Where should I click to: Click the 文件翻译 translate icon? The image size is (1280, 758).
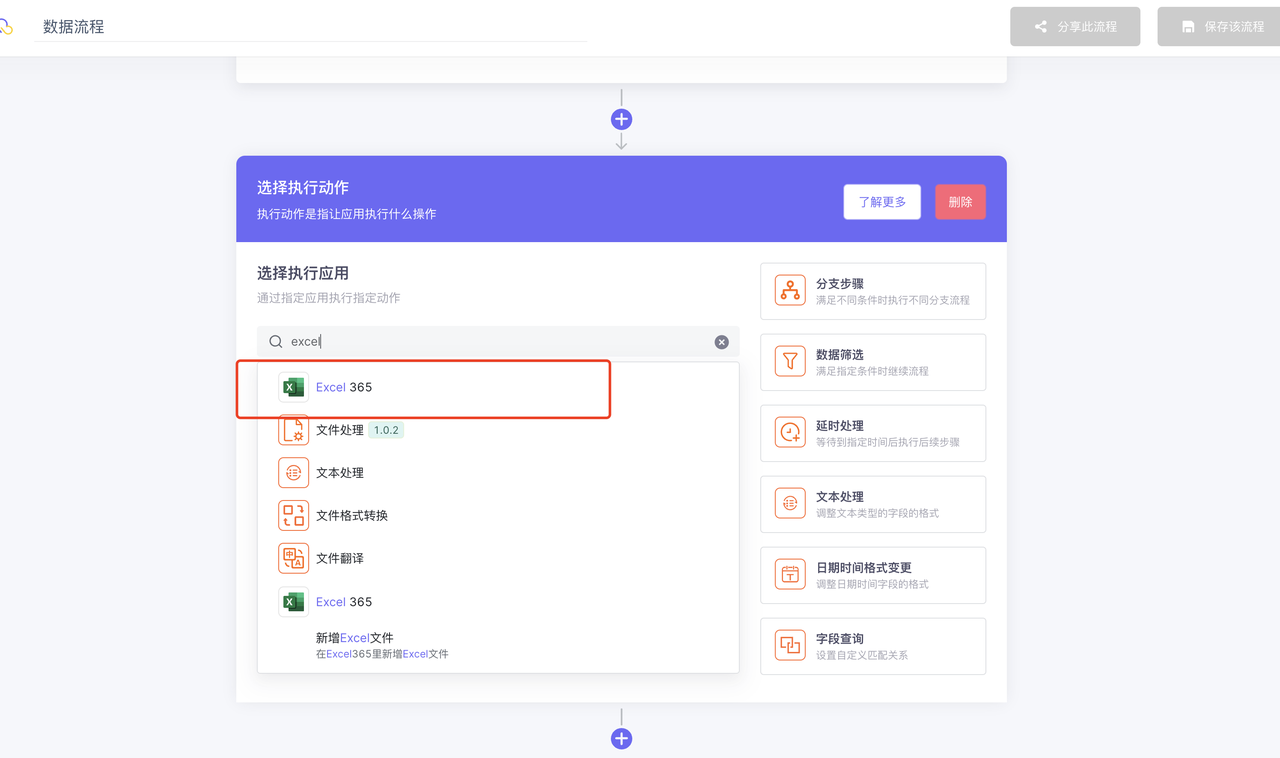tap(293, 559)
